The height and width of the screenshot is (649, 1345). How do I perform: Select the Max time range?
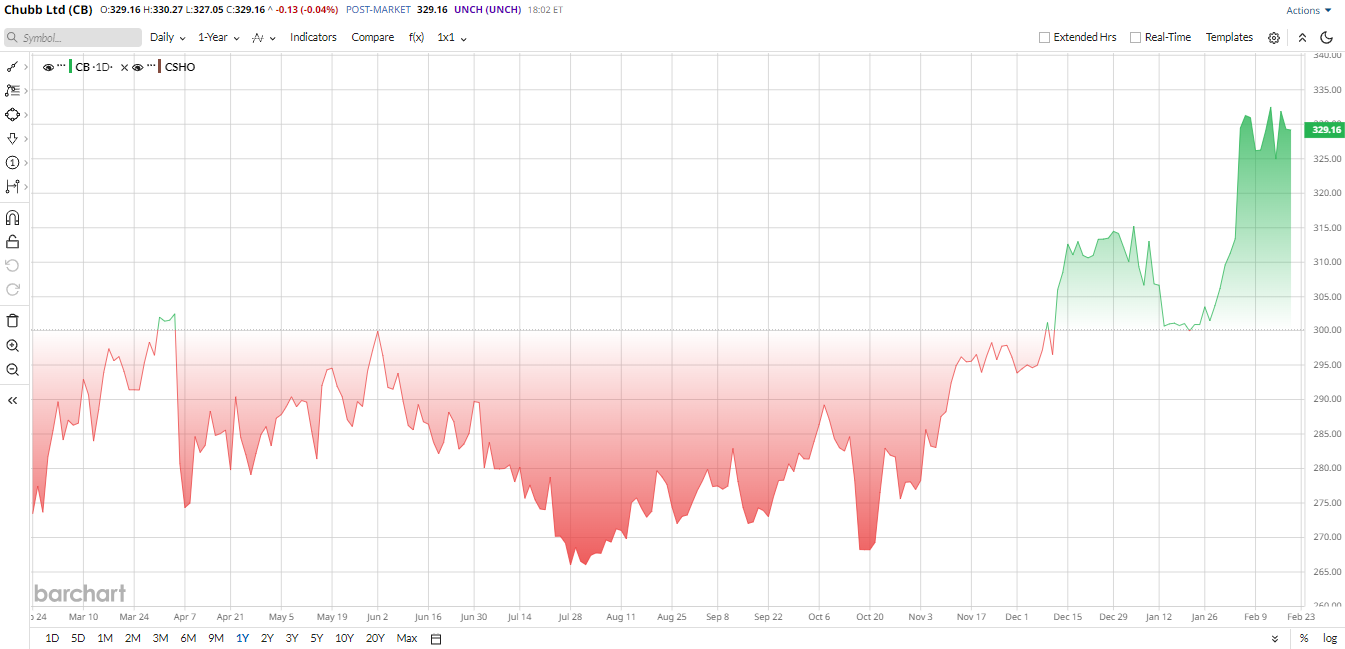406,638
